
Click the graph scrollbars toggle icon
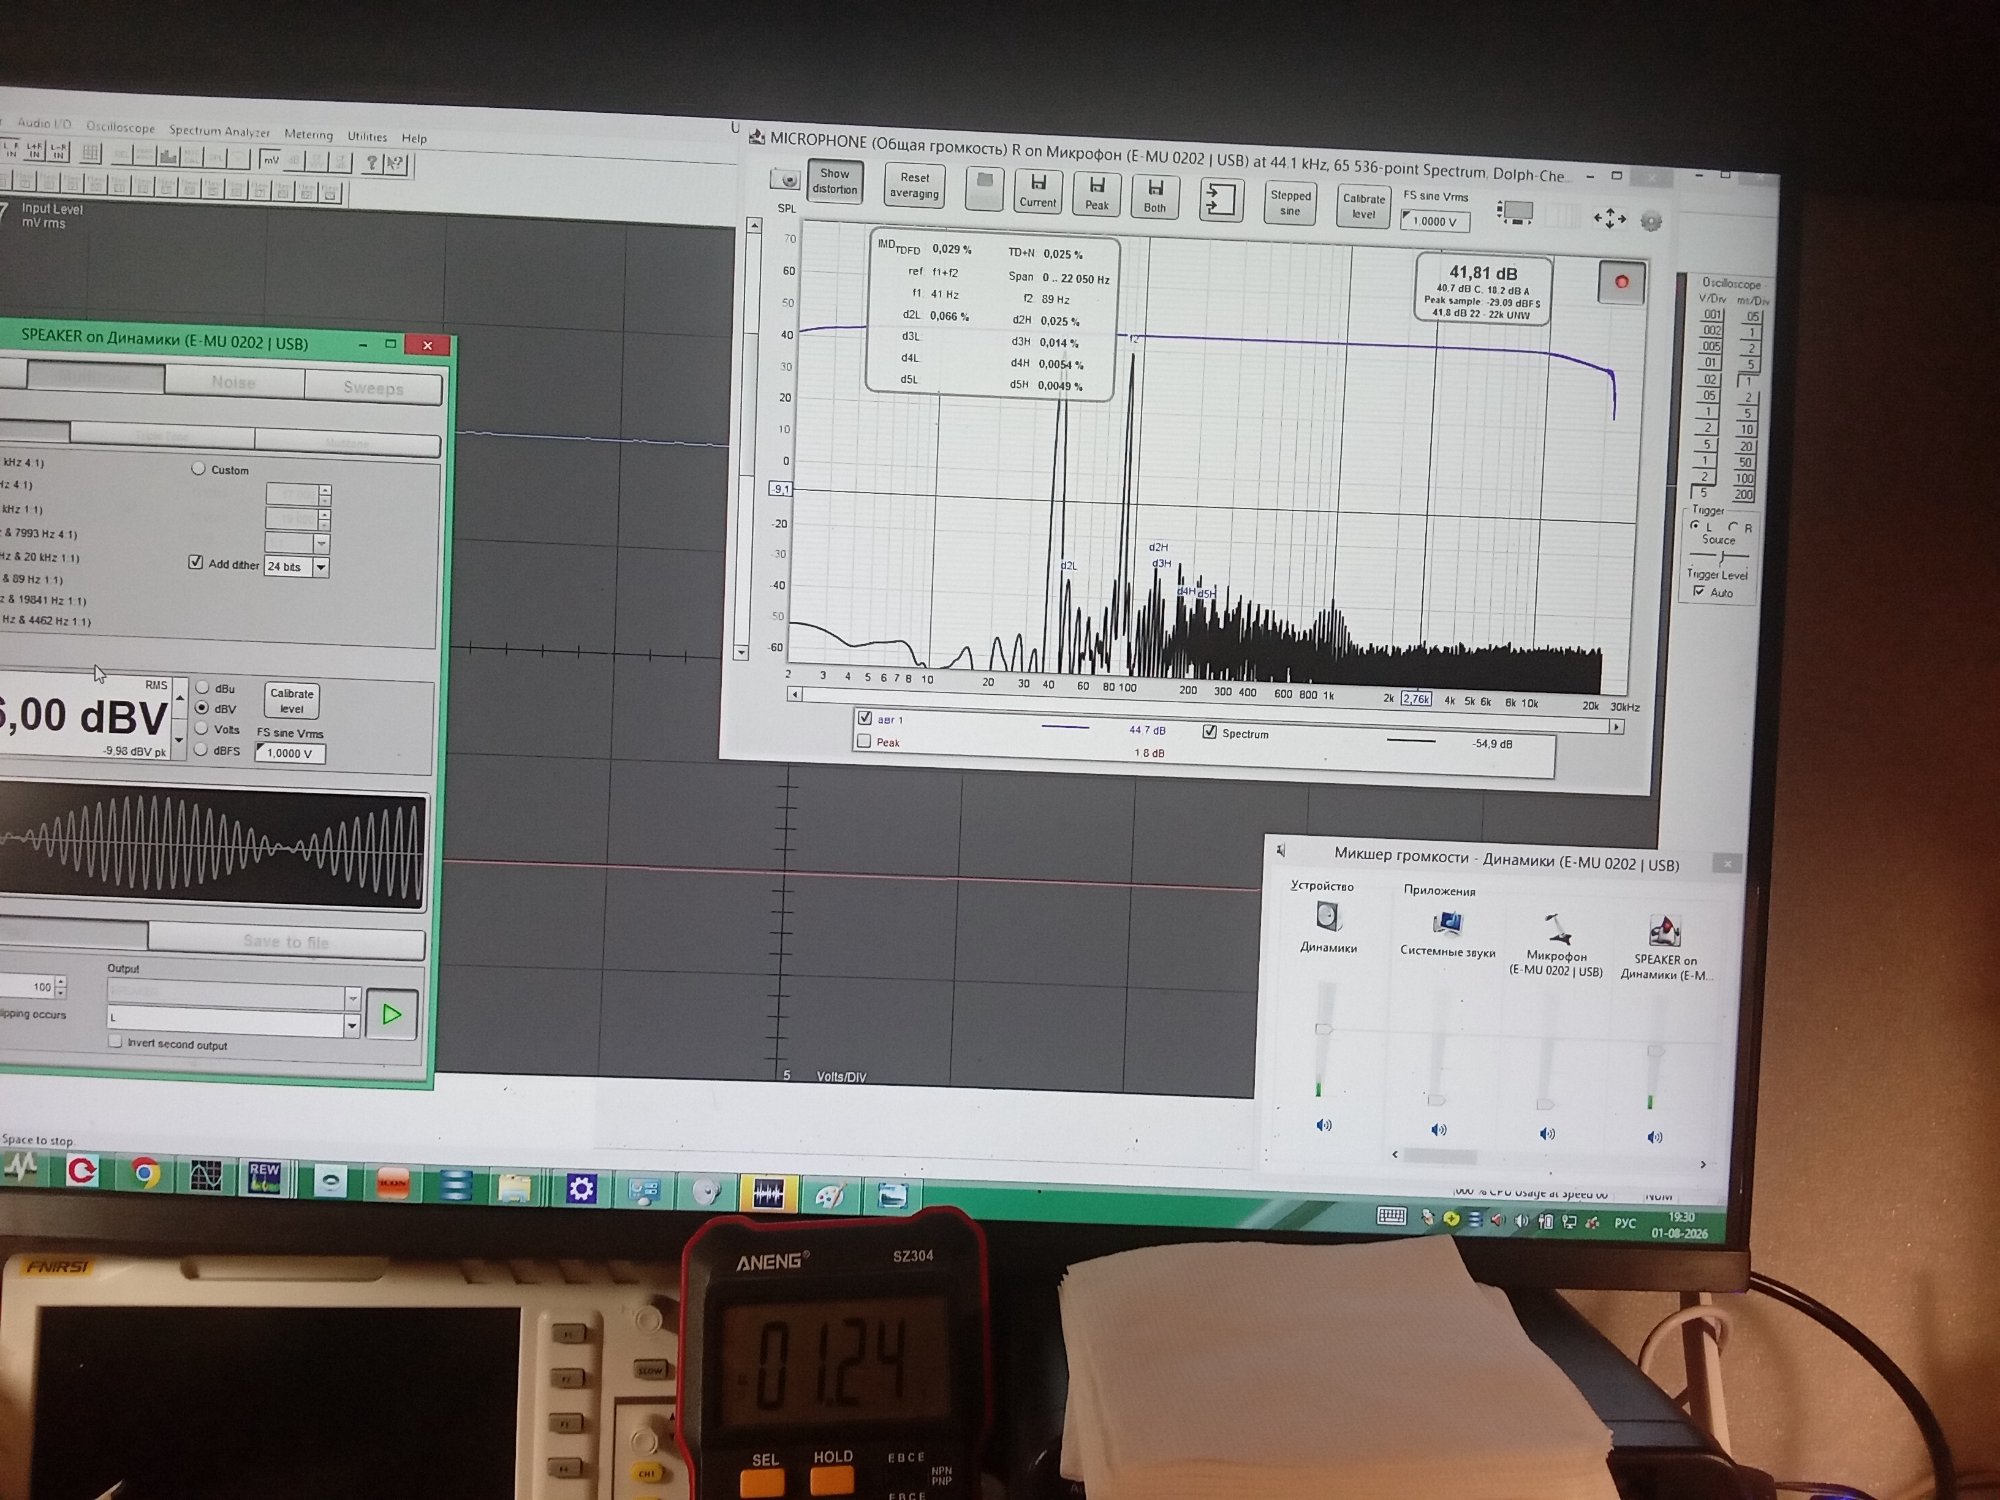click(x=1515, y=213)
